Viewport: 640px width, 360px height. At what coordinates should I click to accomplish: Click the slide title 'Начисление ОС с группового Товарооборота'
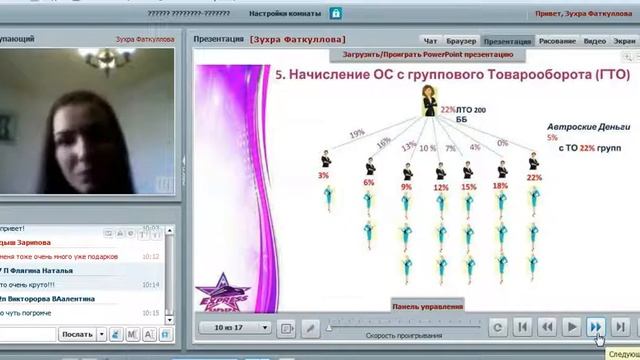click(x=453, y=75)
